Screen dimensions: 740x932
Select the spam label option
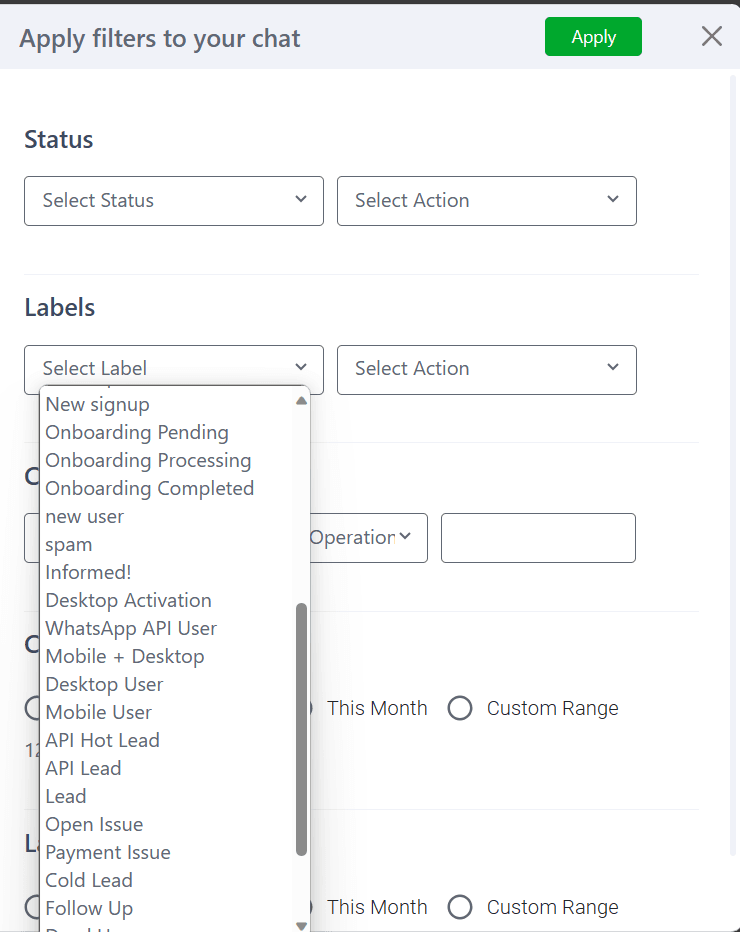coord(69,545)
